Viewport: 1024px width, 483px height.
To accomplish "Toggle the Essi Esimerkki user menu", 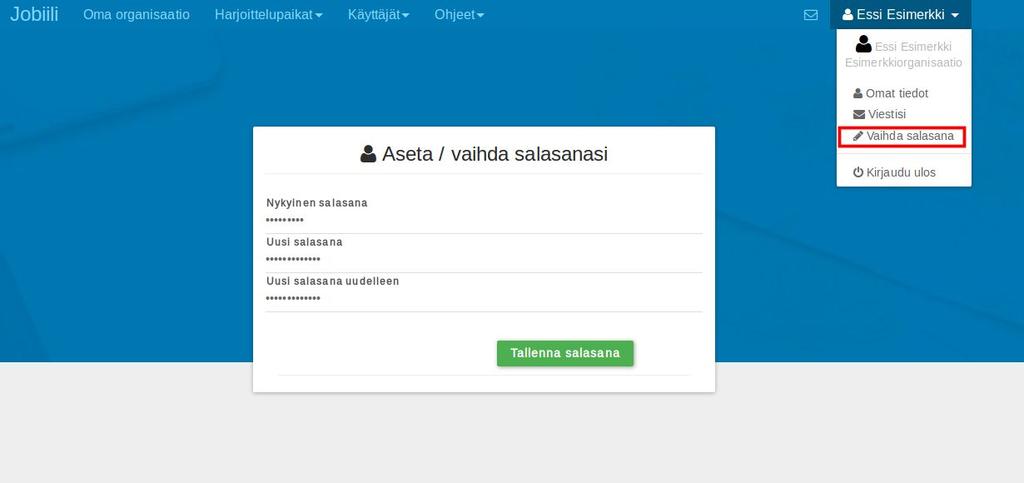I will (x=901, y=14).
